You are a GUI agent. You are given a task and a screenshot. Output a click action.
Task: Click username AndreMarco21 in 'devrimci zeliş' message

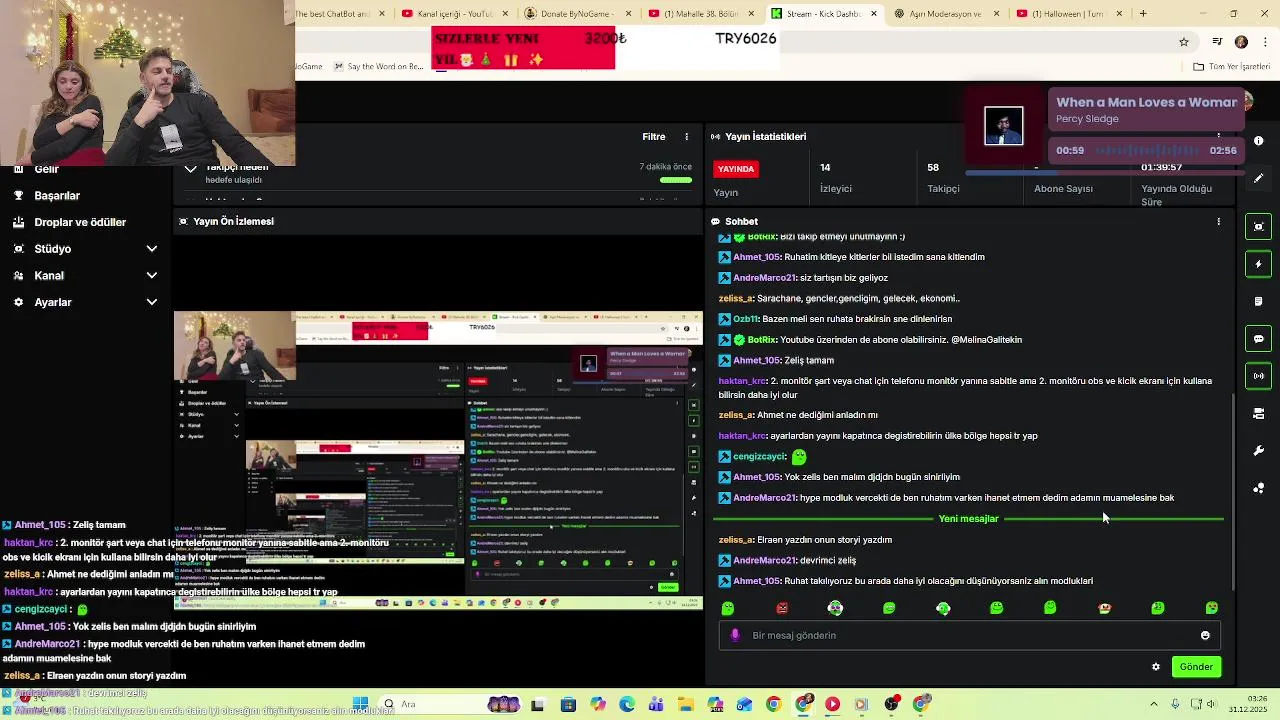click(x=764, y=560)
